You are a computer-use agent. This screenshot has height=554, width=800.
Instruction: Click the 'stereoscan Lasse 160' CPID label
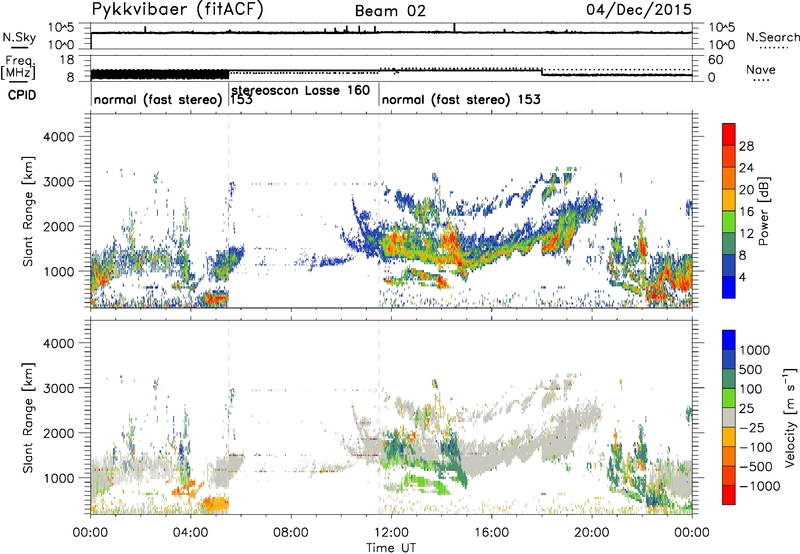pyautogui.click(x=301, y=90)
